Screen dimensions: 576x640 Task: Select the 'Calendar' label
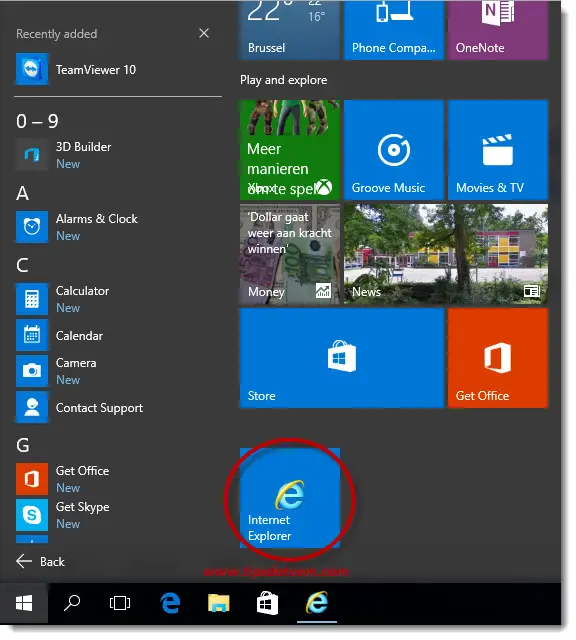tap(79, 336)
